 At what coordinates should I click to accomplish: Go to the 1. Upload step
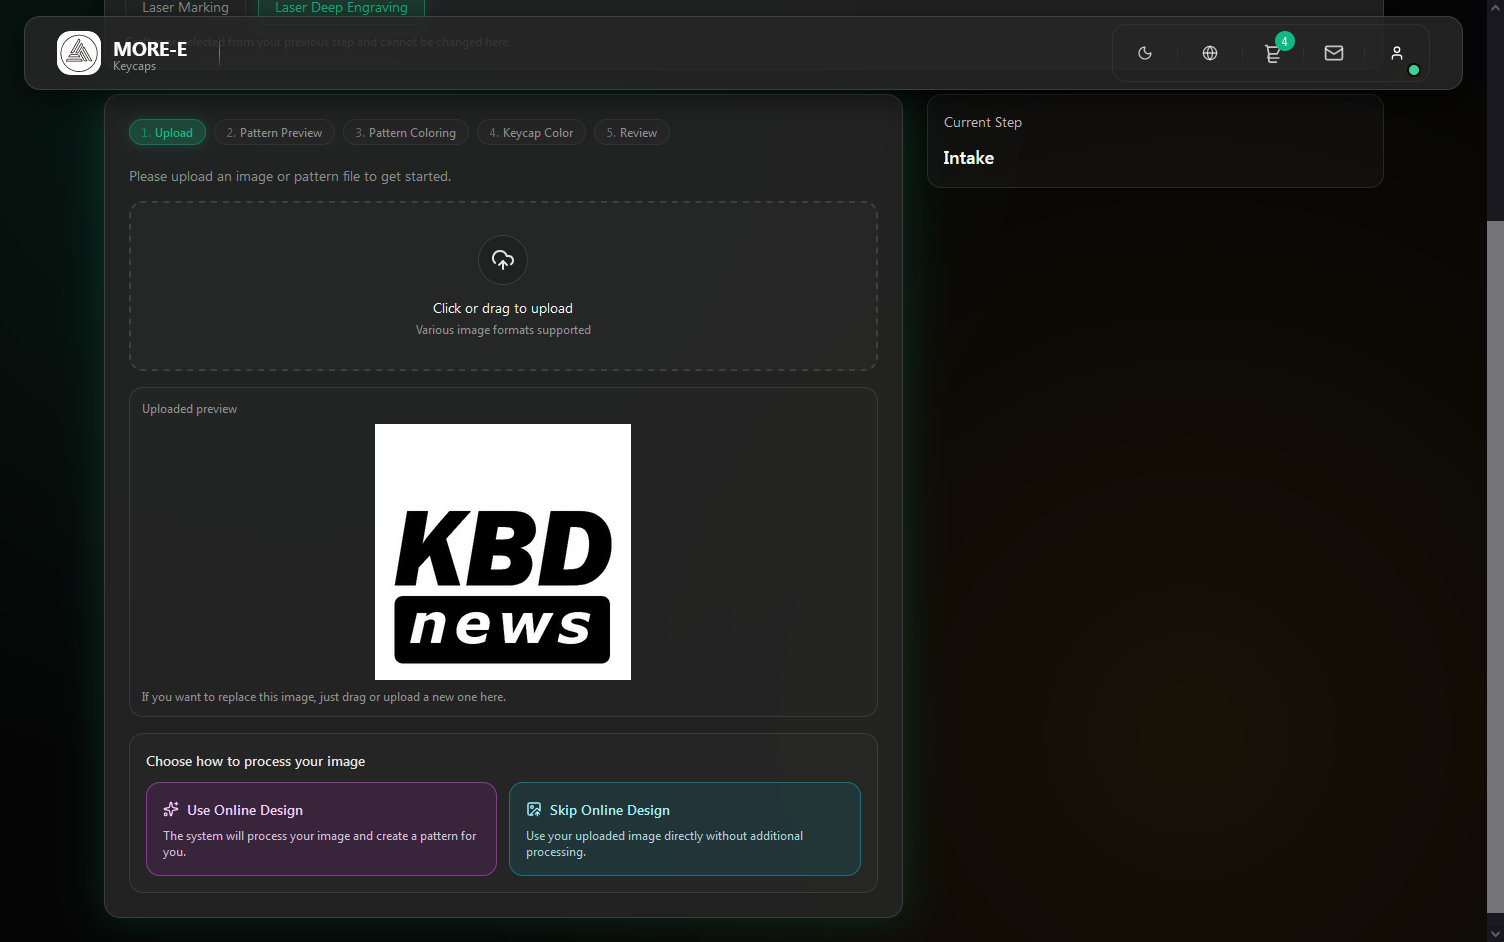point(167,133)
